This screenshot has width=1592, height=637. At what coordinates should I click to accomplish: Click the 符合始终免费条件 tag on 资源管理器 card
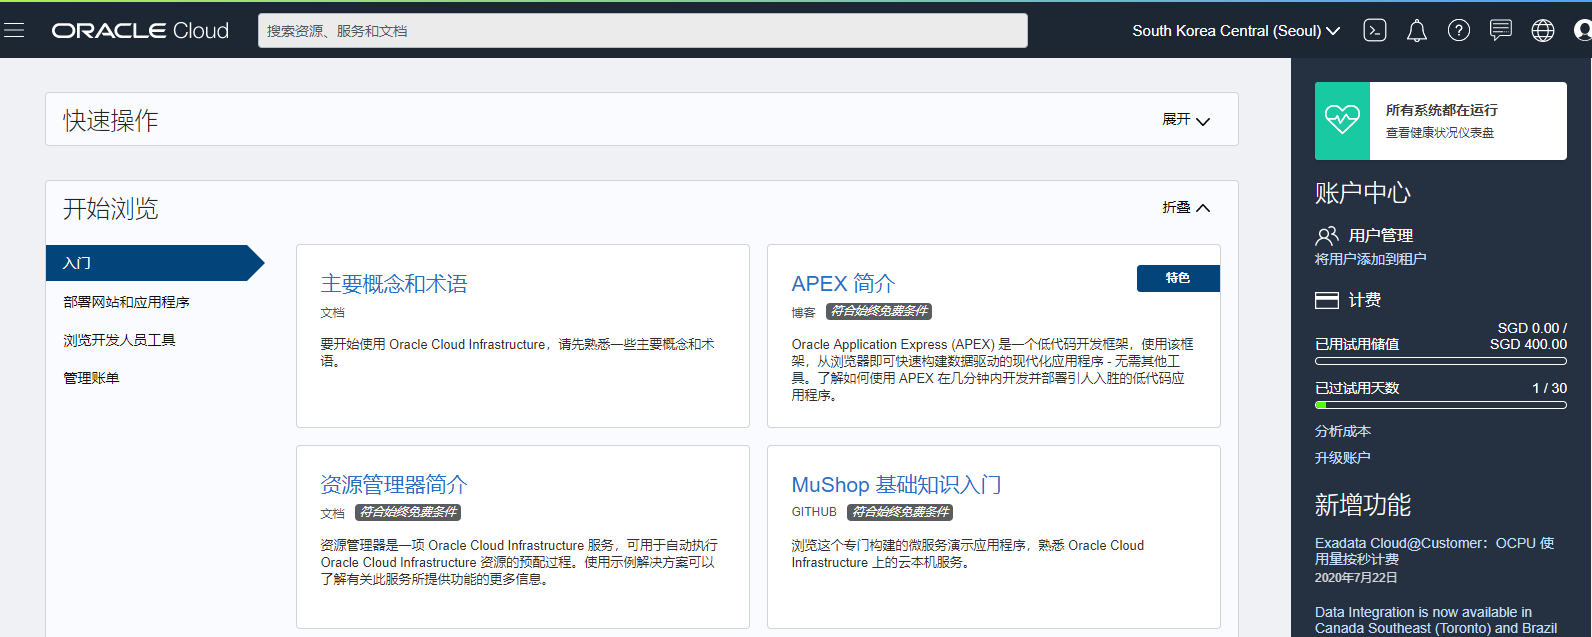[408, 512]
